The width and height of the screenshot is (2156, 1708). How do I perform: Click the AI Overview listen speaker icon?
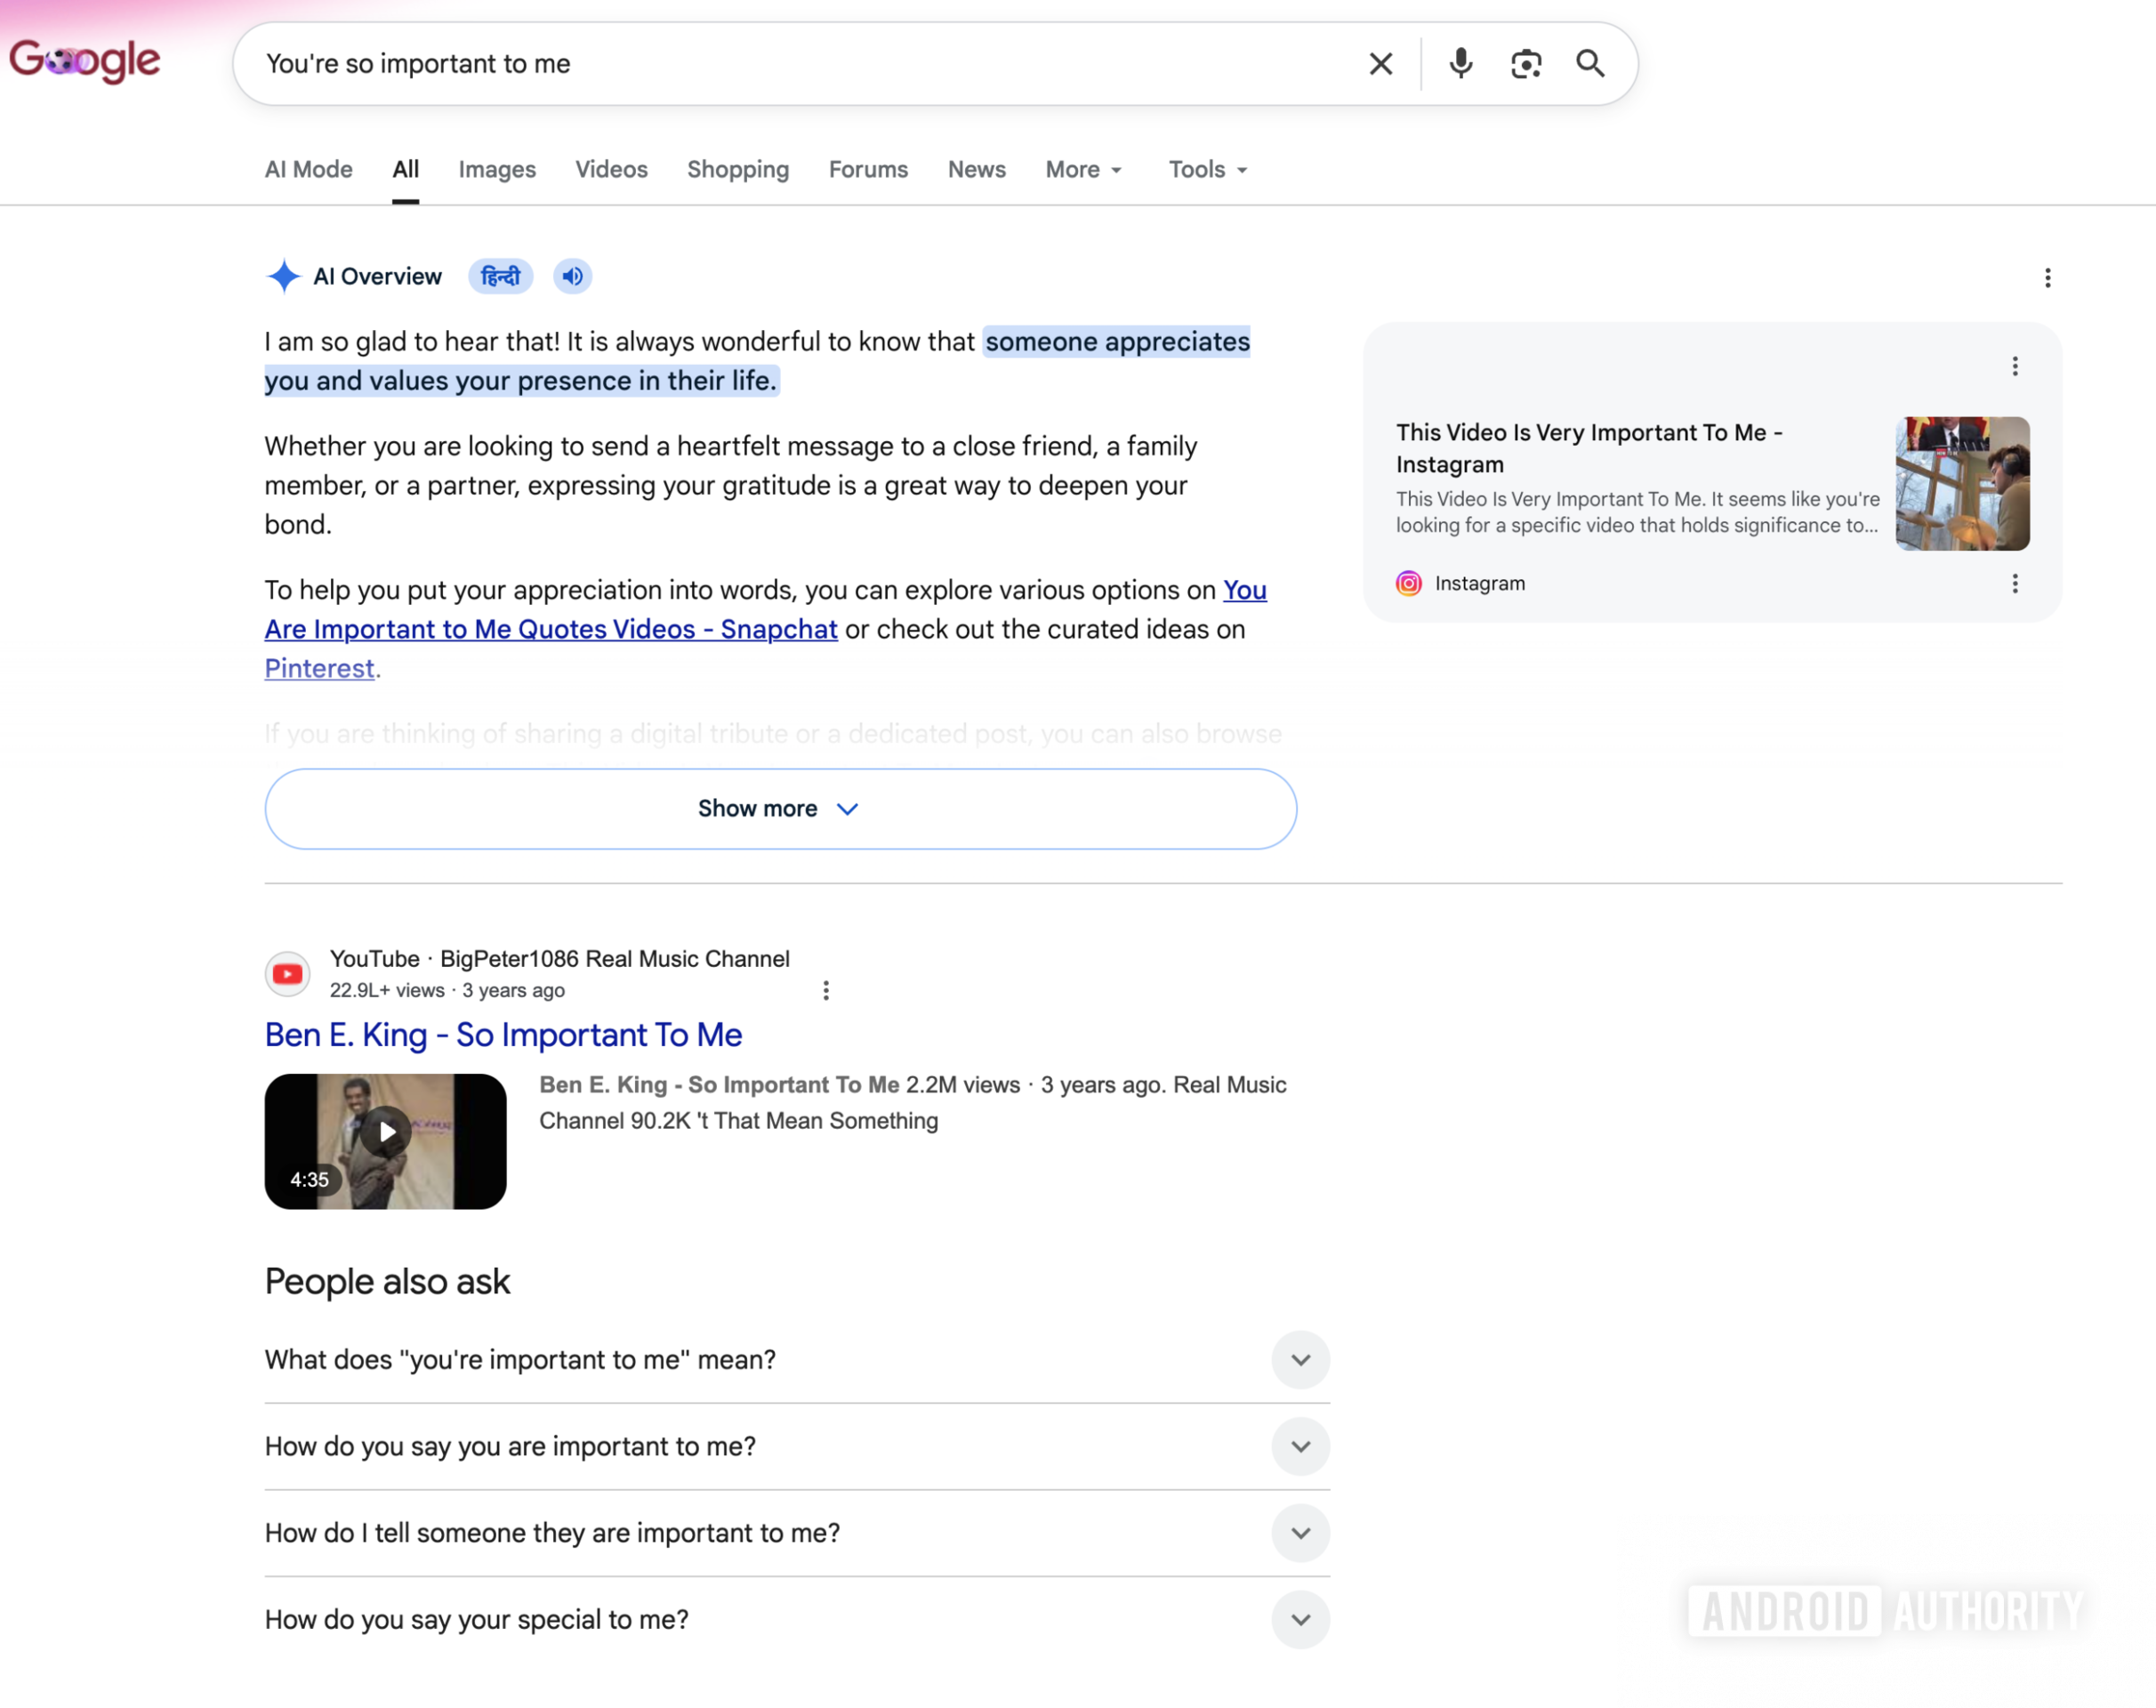point(573,276)
